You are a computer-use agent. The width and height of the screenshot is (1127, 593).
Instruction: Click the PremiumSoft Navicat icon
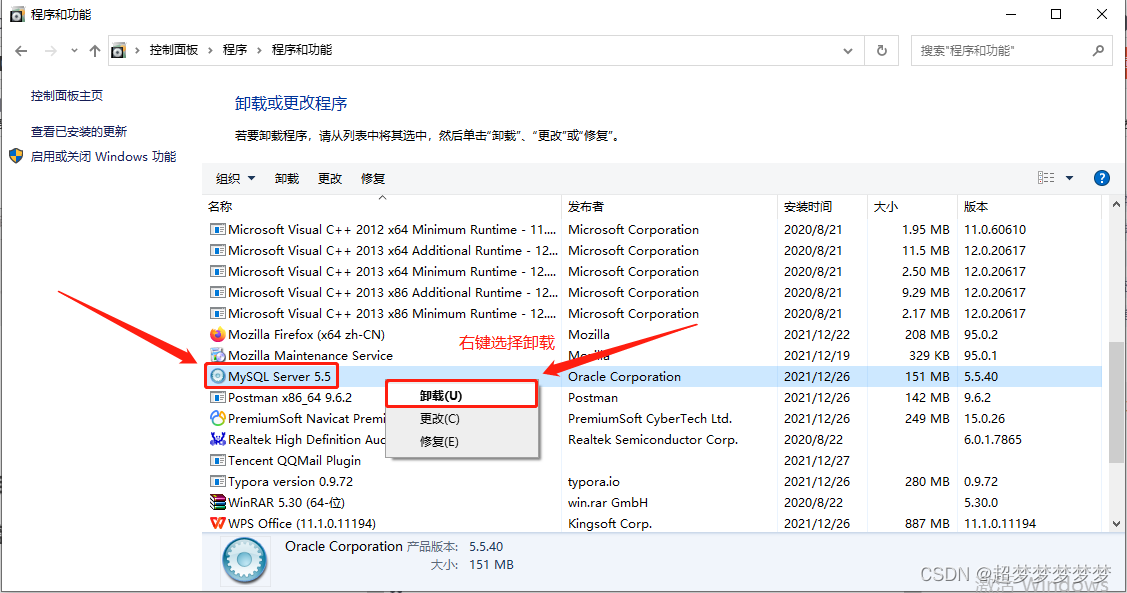pyautogui.click(x=217, y=418)
